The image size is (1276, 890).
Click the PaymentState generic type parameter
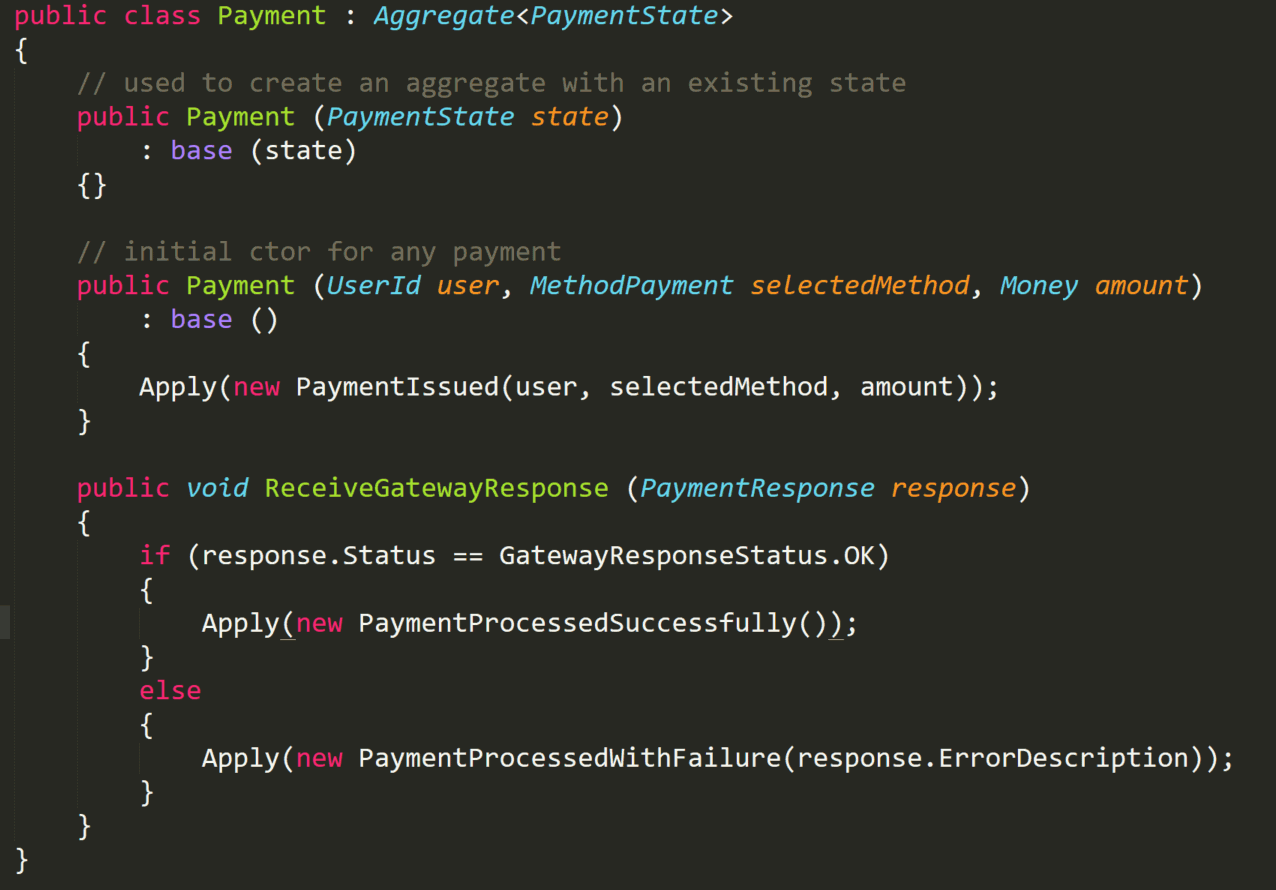click(622, 16)
